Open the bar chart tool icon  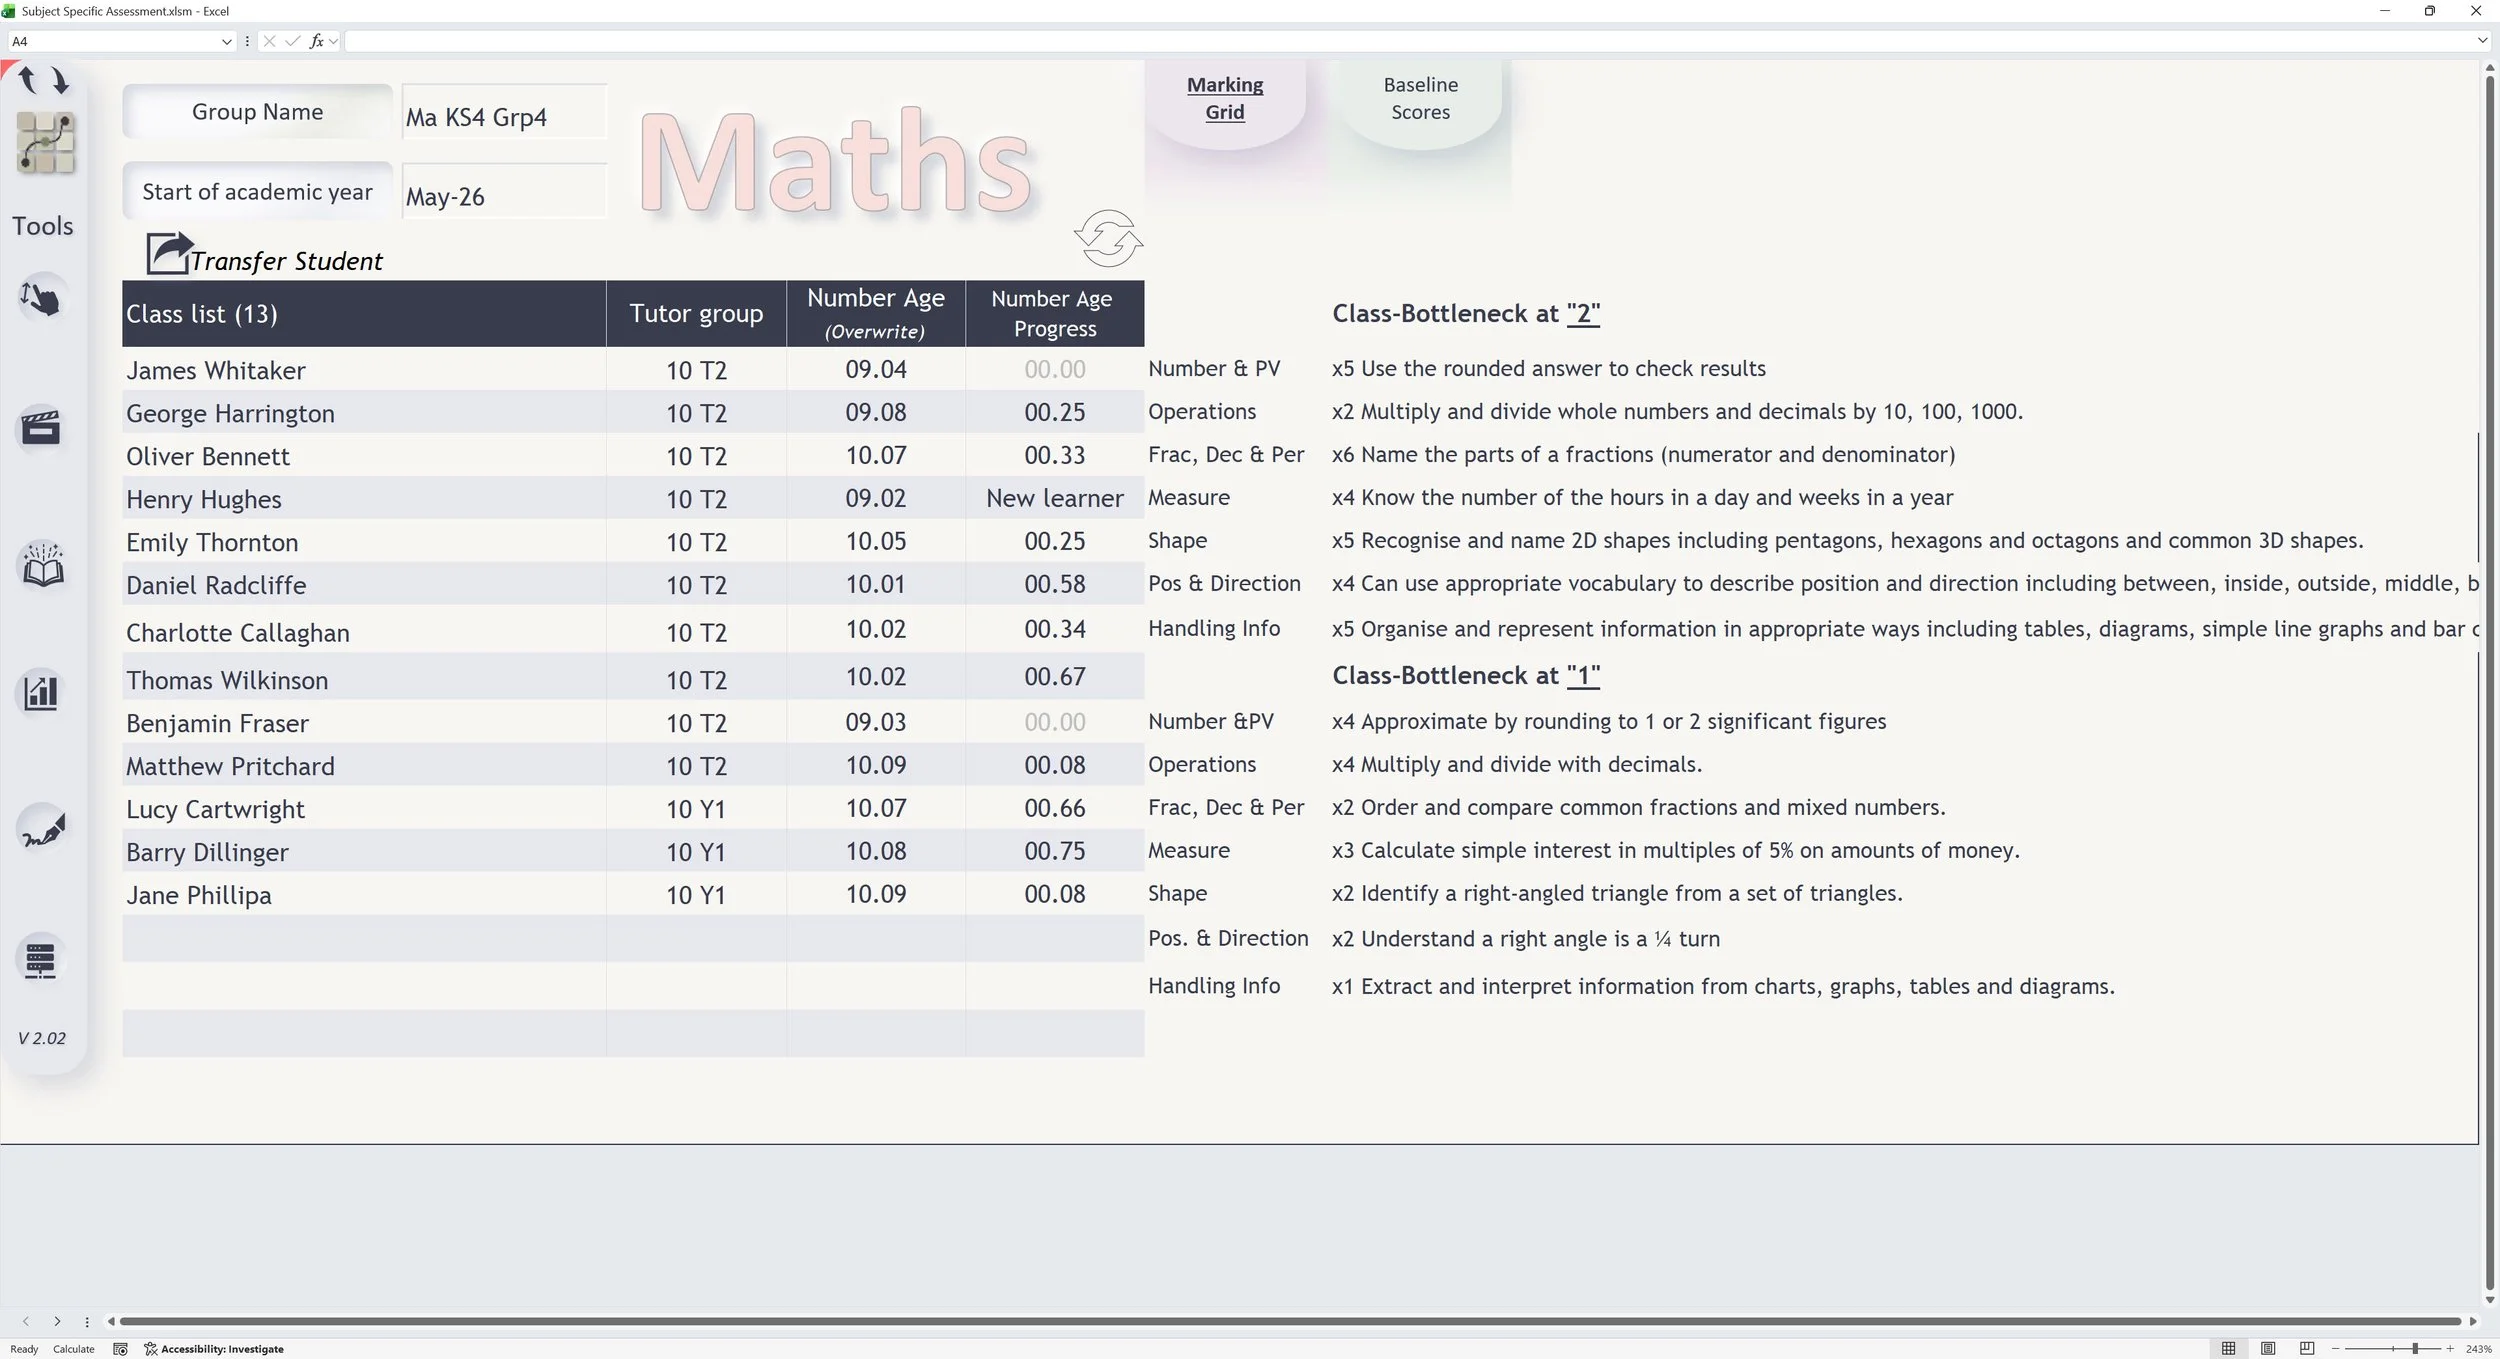(x=41, y=691)
